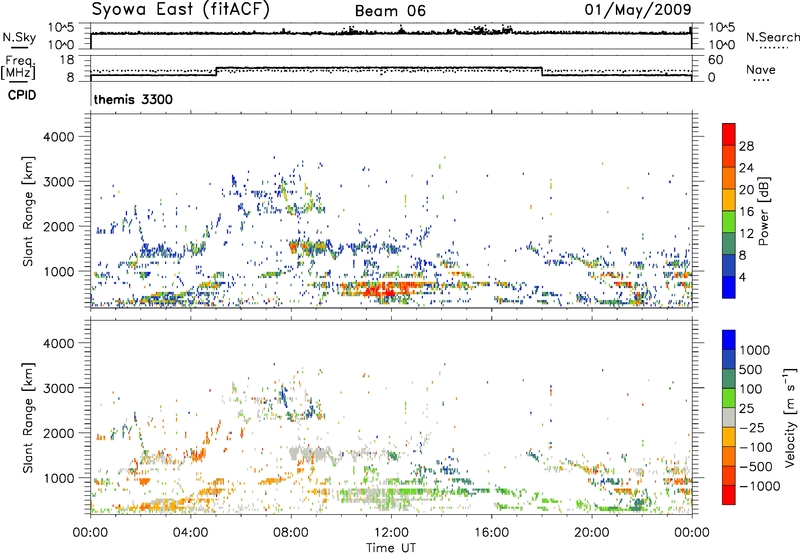Select the 'N.Sky' legend label

pos(19,37)
